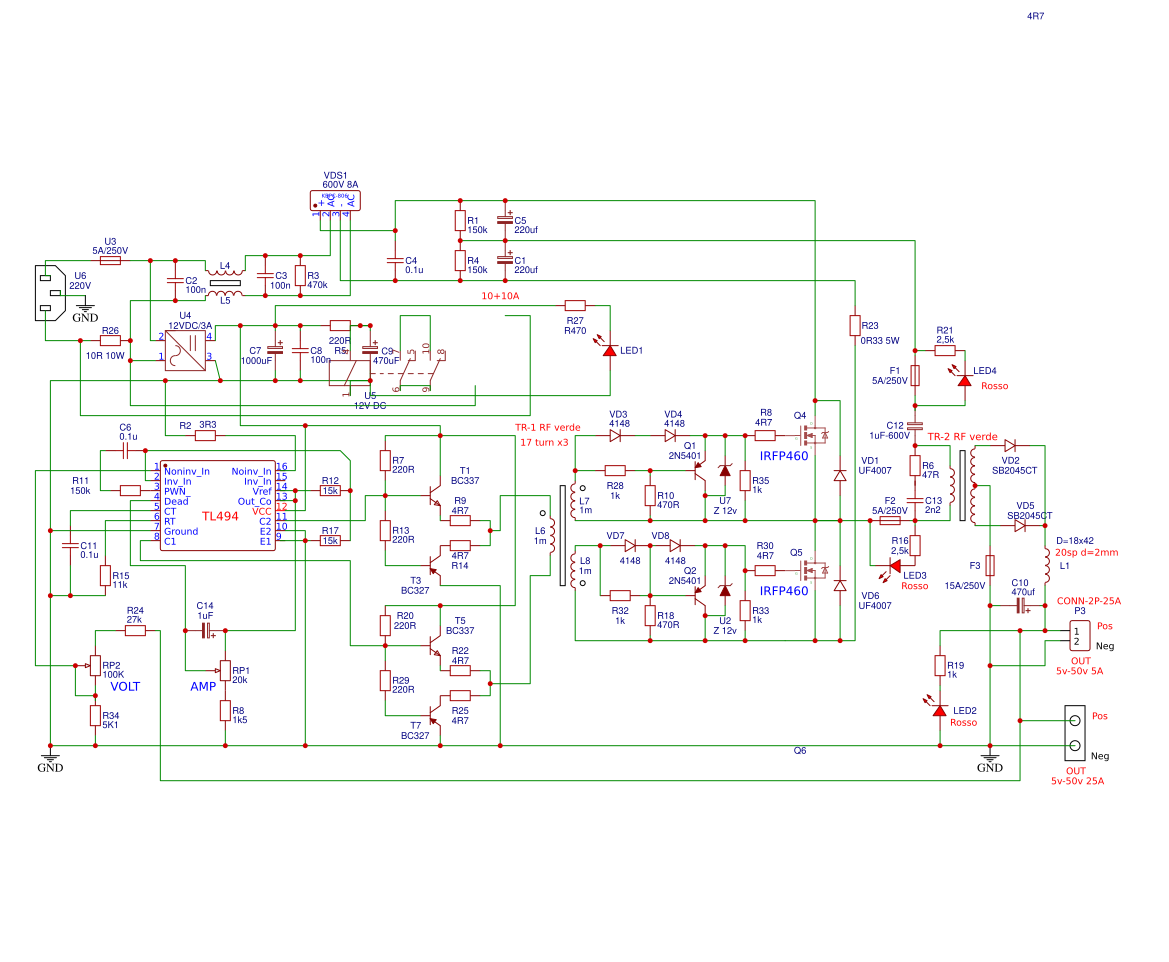The height and width of the screenshot is (962, 1169).
Task: Select the 25A output connector with two circles
Action: 1074,733
